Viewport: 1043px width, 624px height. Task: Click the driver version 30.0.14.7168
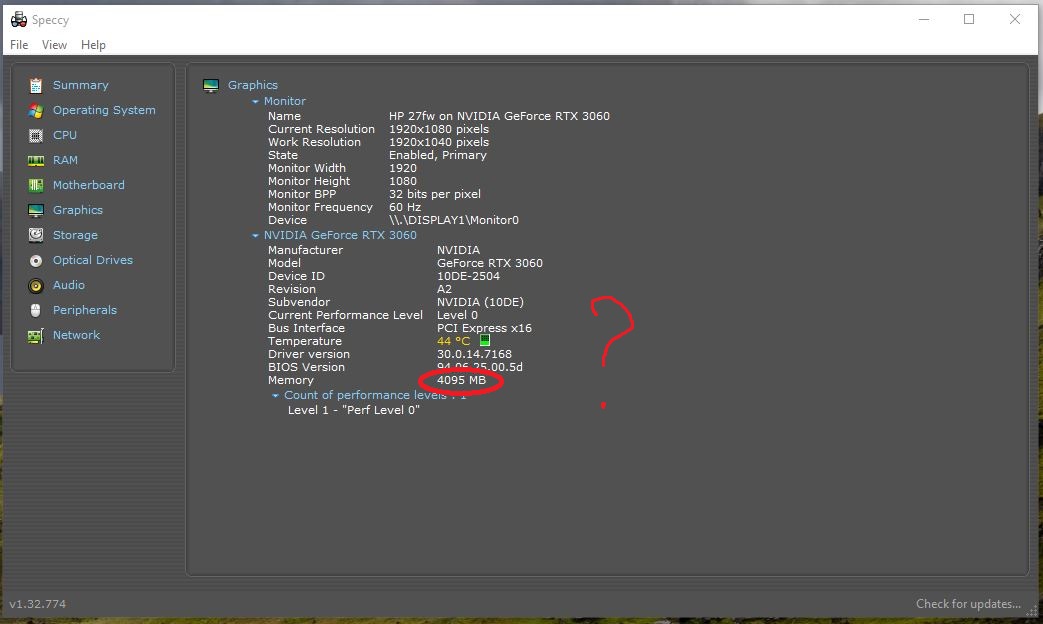tap(474, 354)
